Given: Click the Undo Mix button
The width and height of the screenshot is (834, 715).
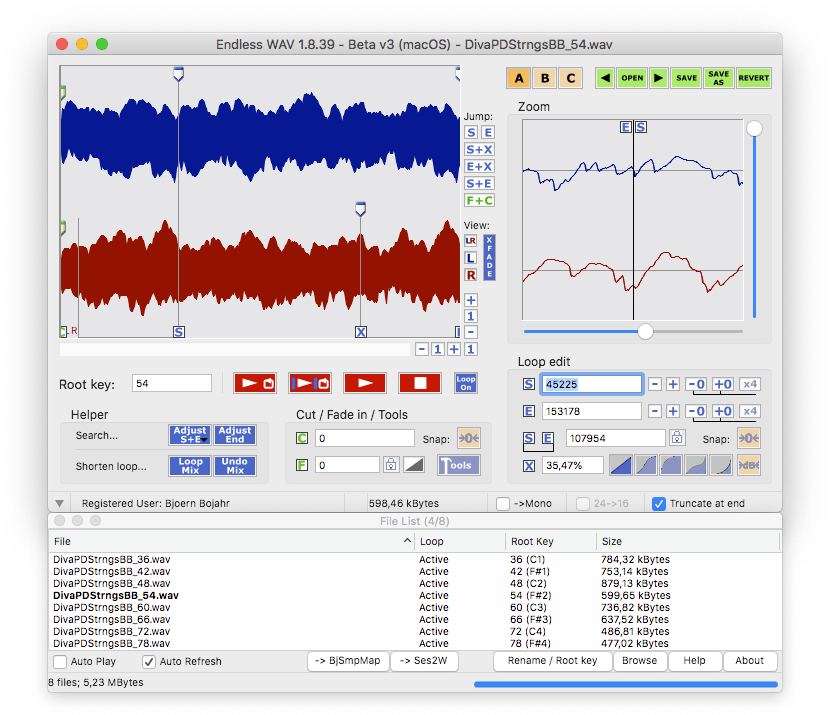Looking at the screenshot, I should 235,466.
